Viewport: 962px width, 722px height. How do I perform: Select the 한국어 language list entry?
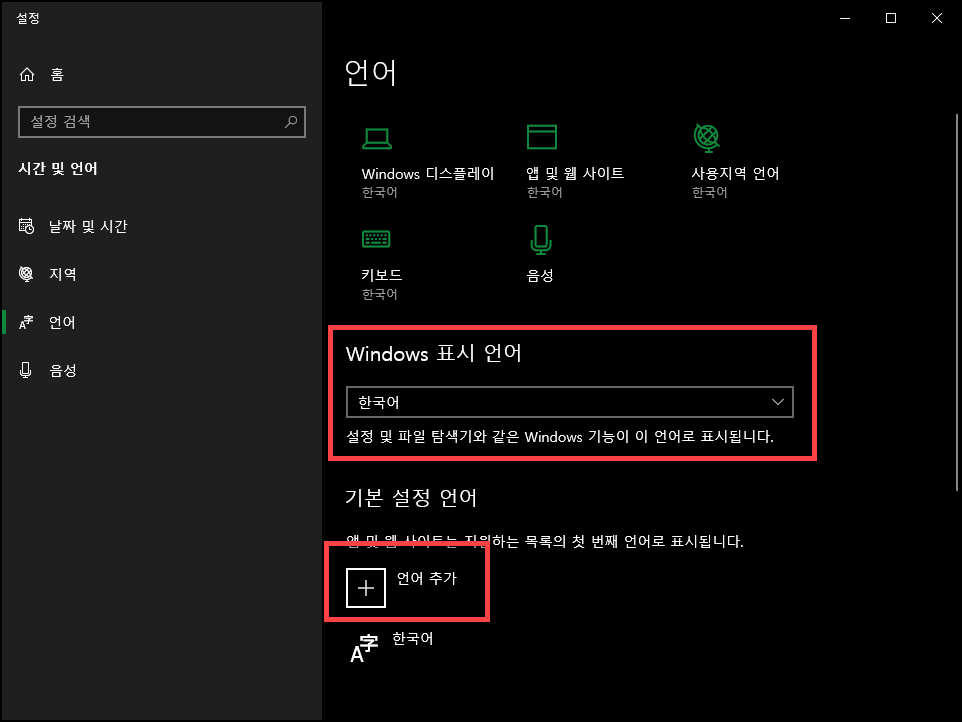click(413, 639)
